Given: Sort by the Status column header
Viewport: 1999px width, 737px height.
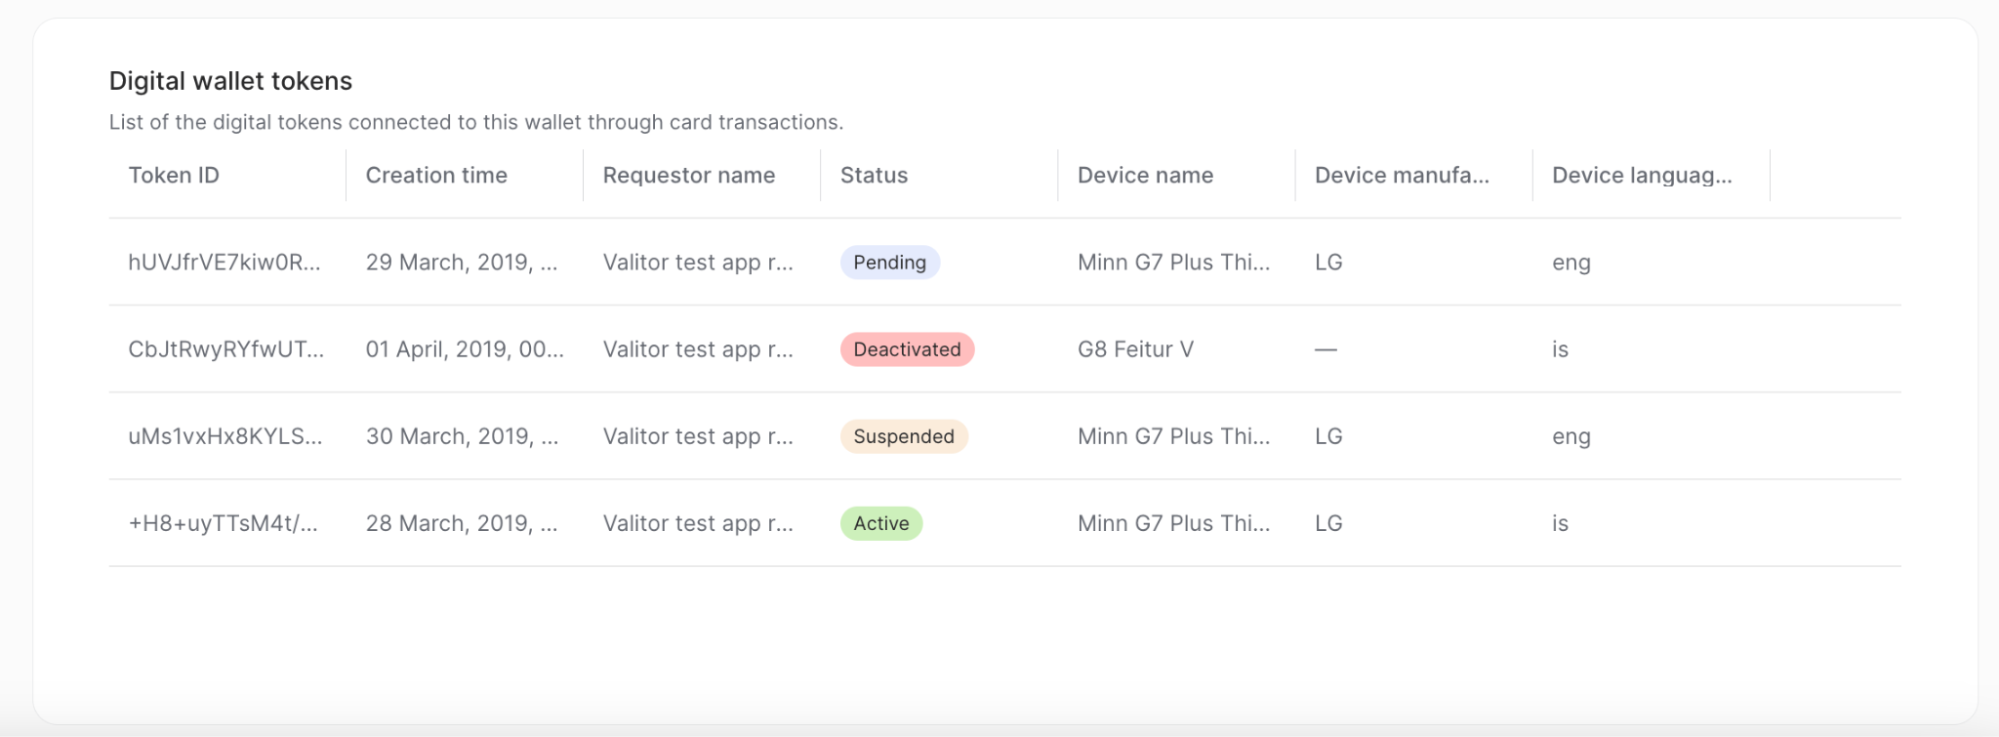Looking at the screenshot, I should pyautogui.click(x=872, y=175).
